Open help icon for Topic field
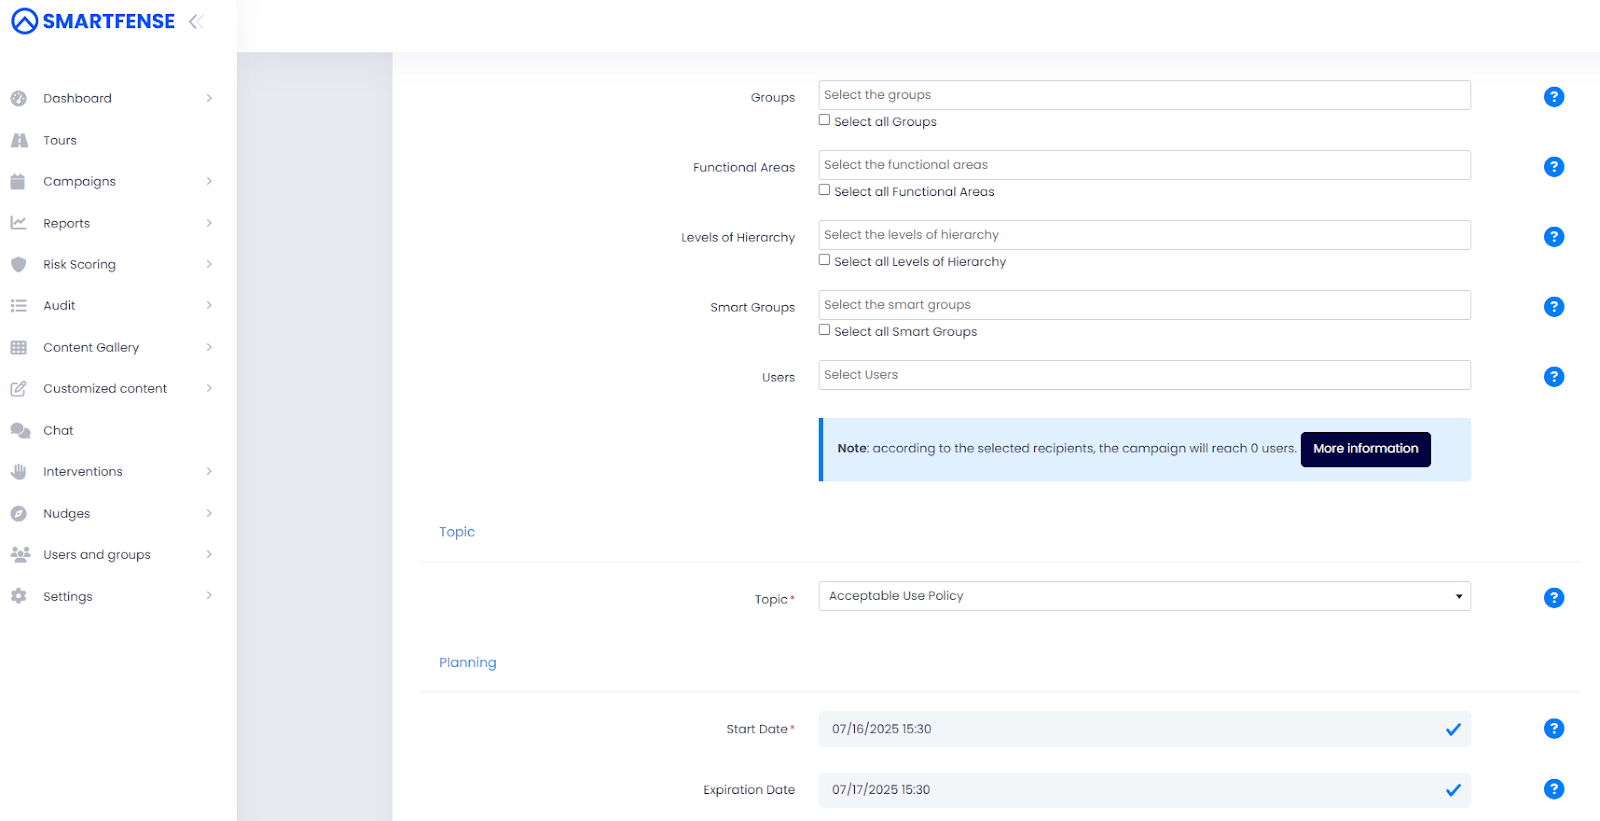 click(x=1553, y=598)
